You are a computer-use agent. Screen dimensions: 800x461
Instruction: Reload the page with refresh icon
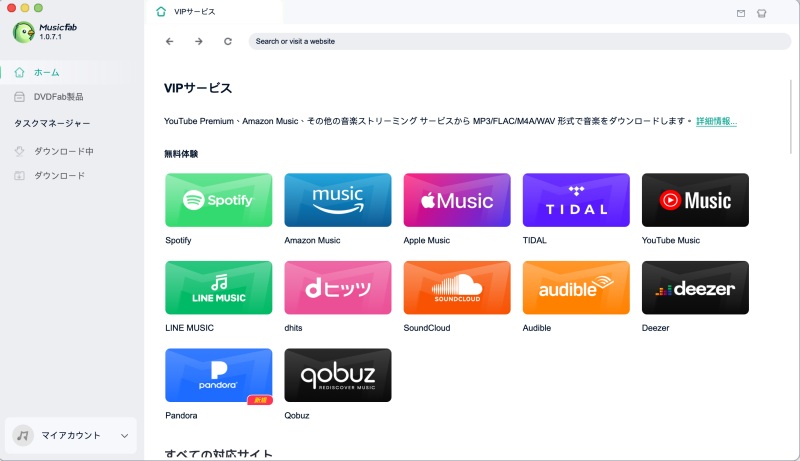click(228, 41)
